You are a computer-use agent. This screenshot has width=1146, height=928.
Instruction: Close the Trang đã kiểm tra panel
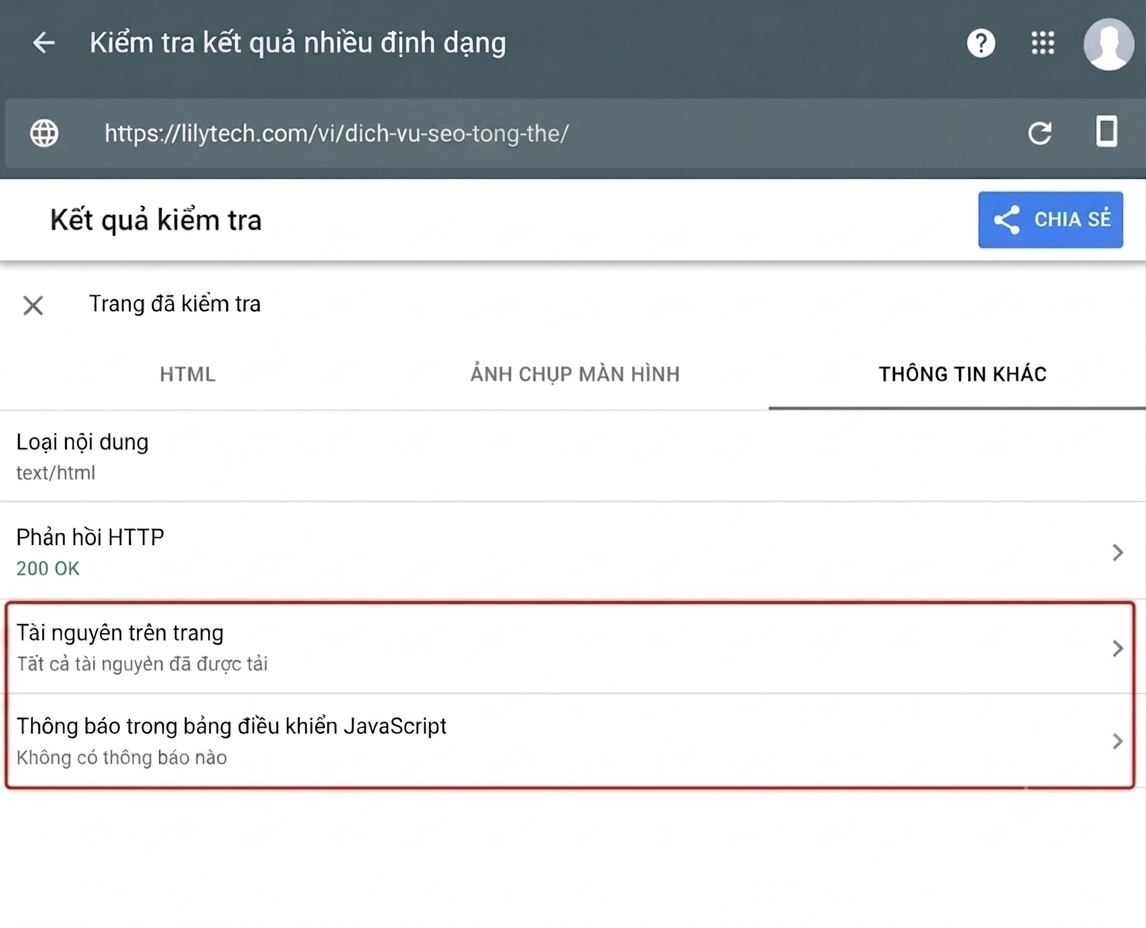click(x=33, y=305)
